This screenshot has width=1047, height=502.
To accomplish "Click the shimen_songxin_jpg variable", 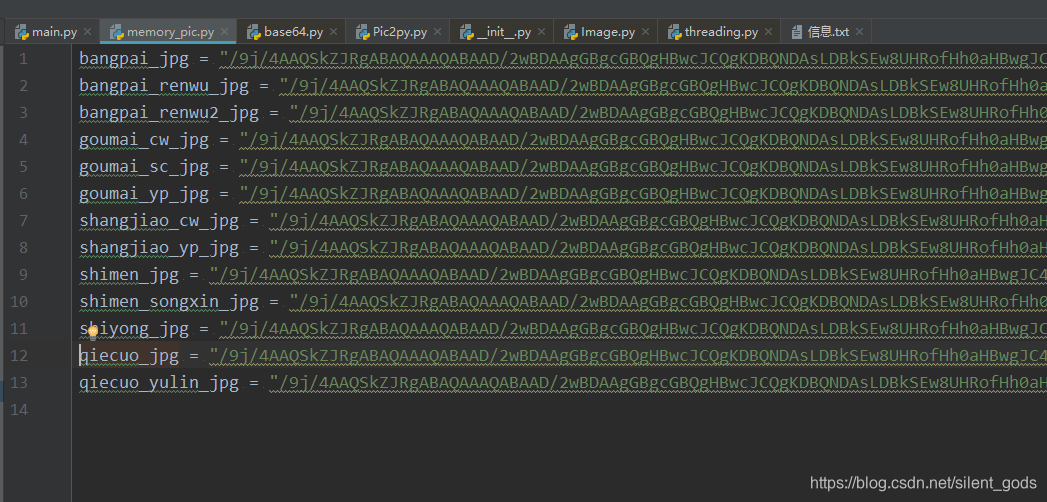I will [169, 302].
